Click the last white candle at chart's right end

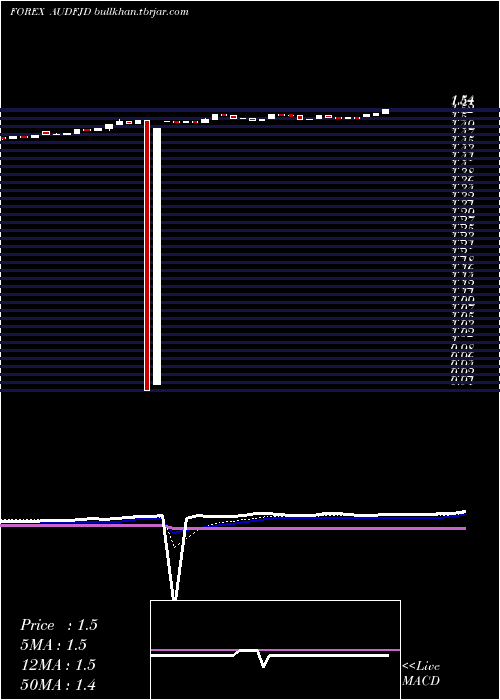point(385,111)
